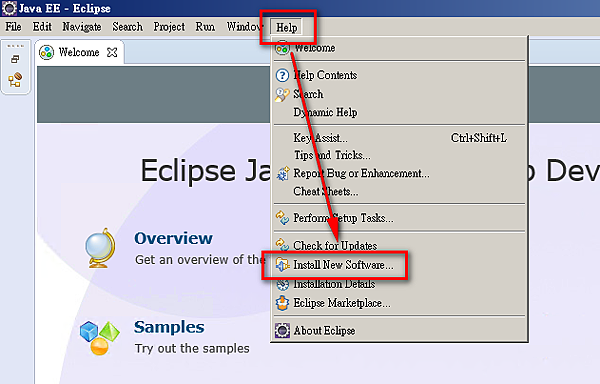Click the Check for Updates icon
600x384 pixels.
tap(282, 245)
